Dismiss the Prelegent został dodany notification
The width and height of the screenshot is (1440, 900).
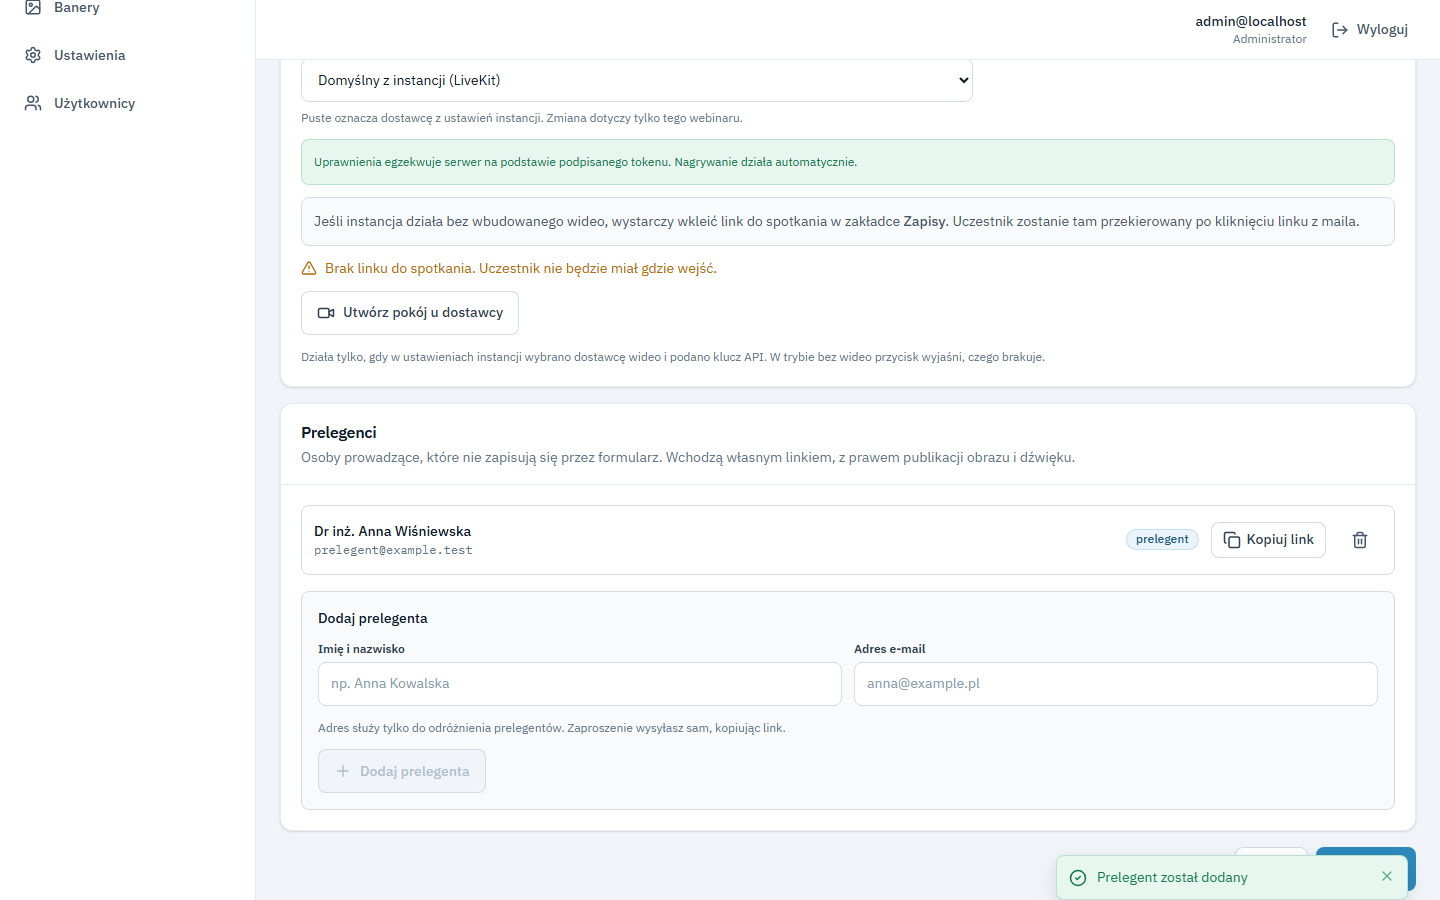click(1387, 876)
